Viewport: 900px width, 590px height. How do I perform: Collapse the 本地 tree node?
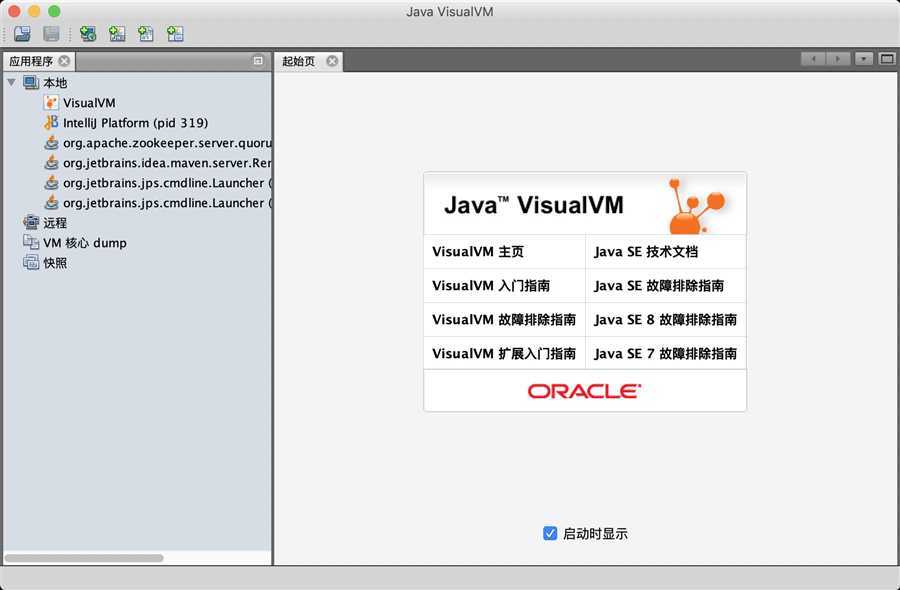tap(11, 82)
